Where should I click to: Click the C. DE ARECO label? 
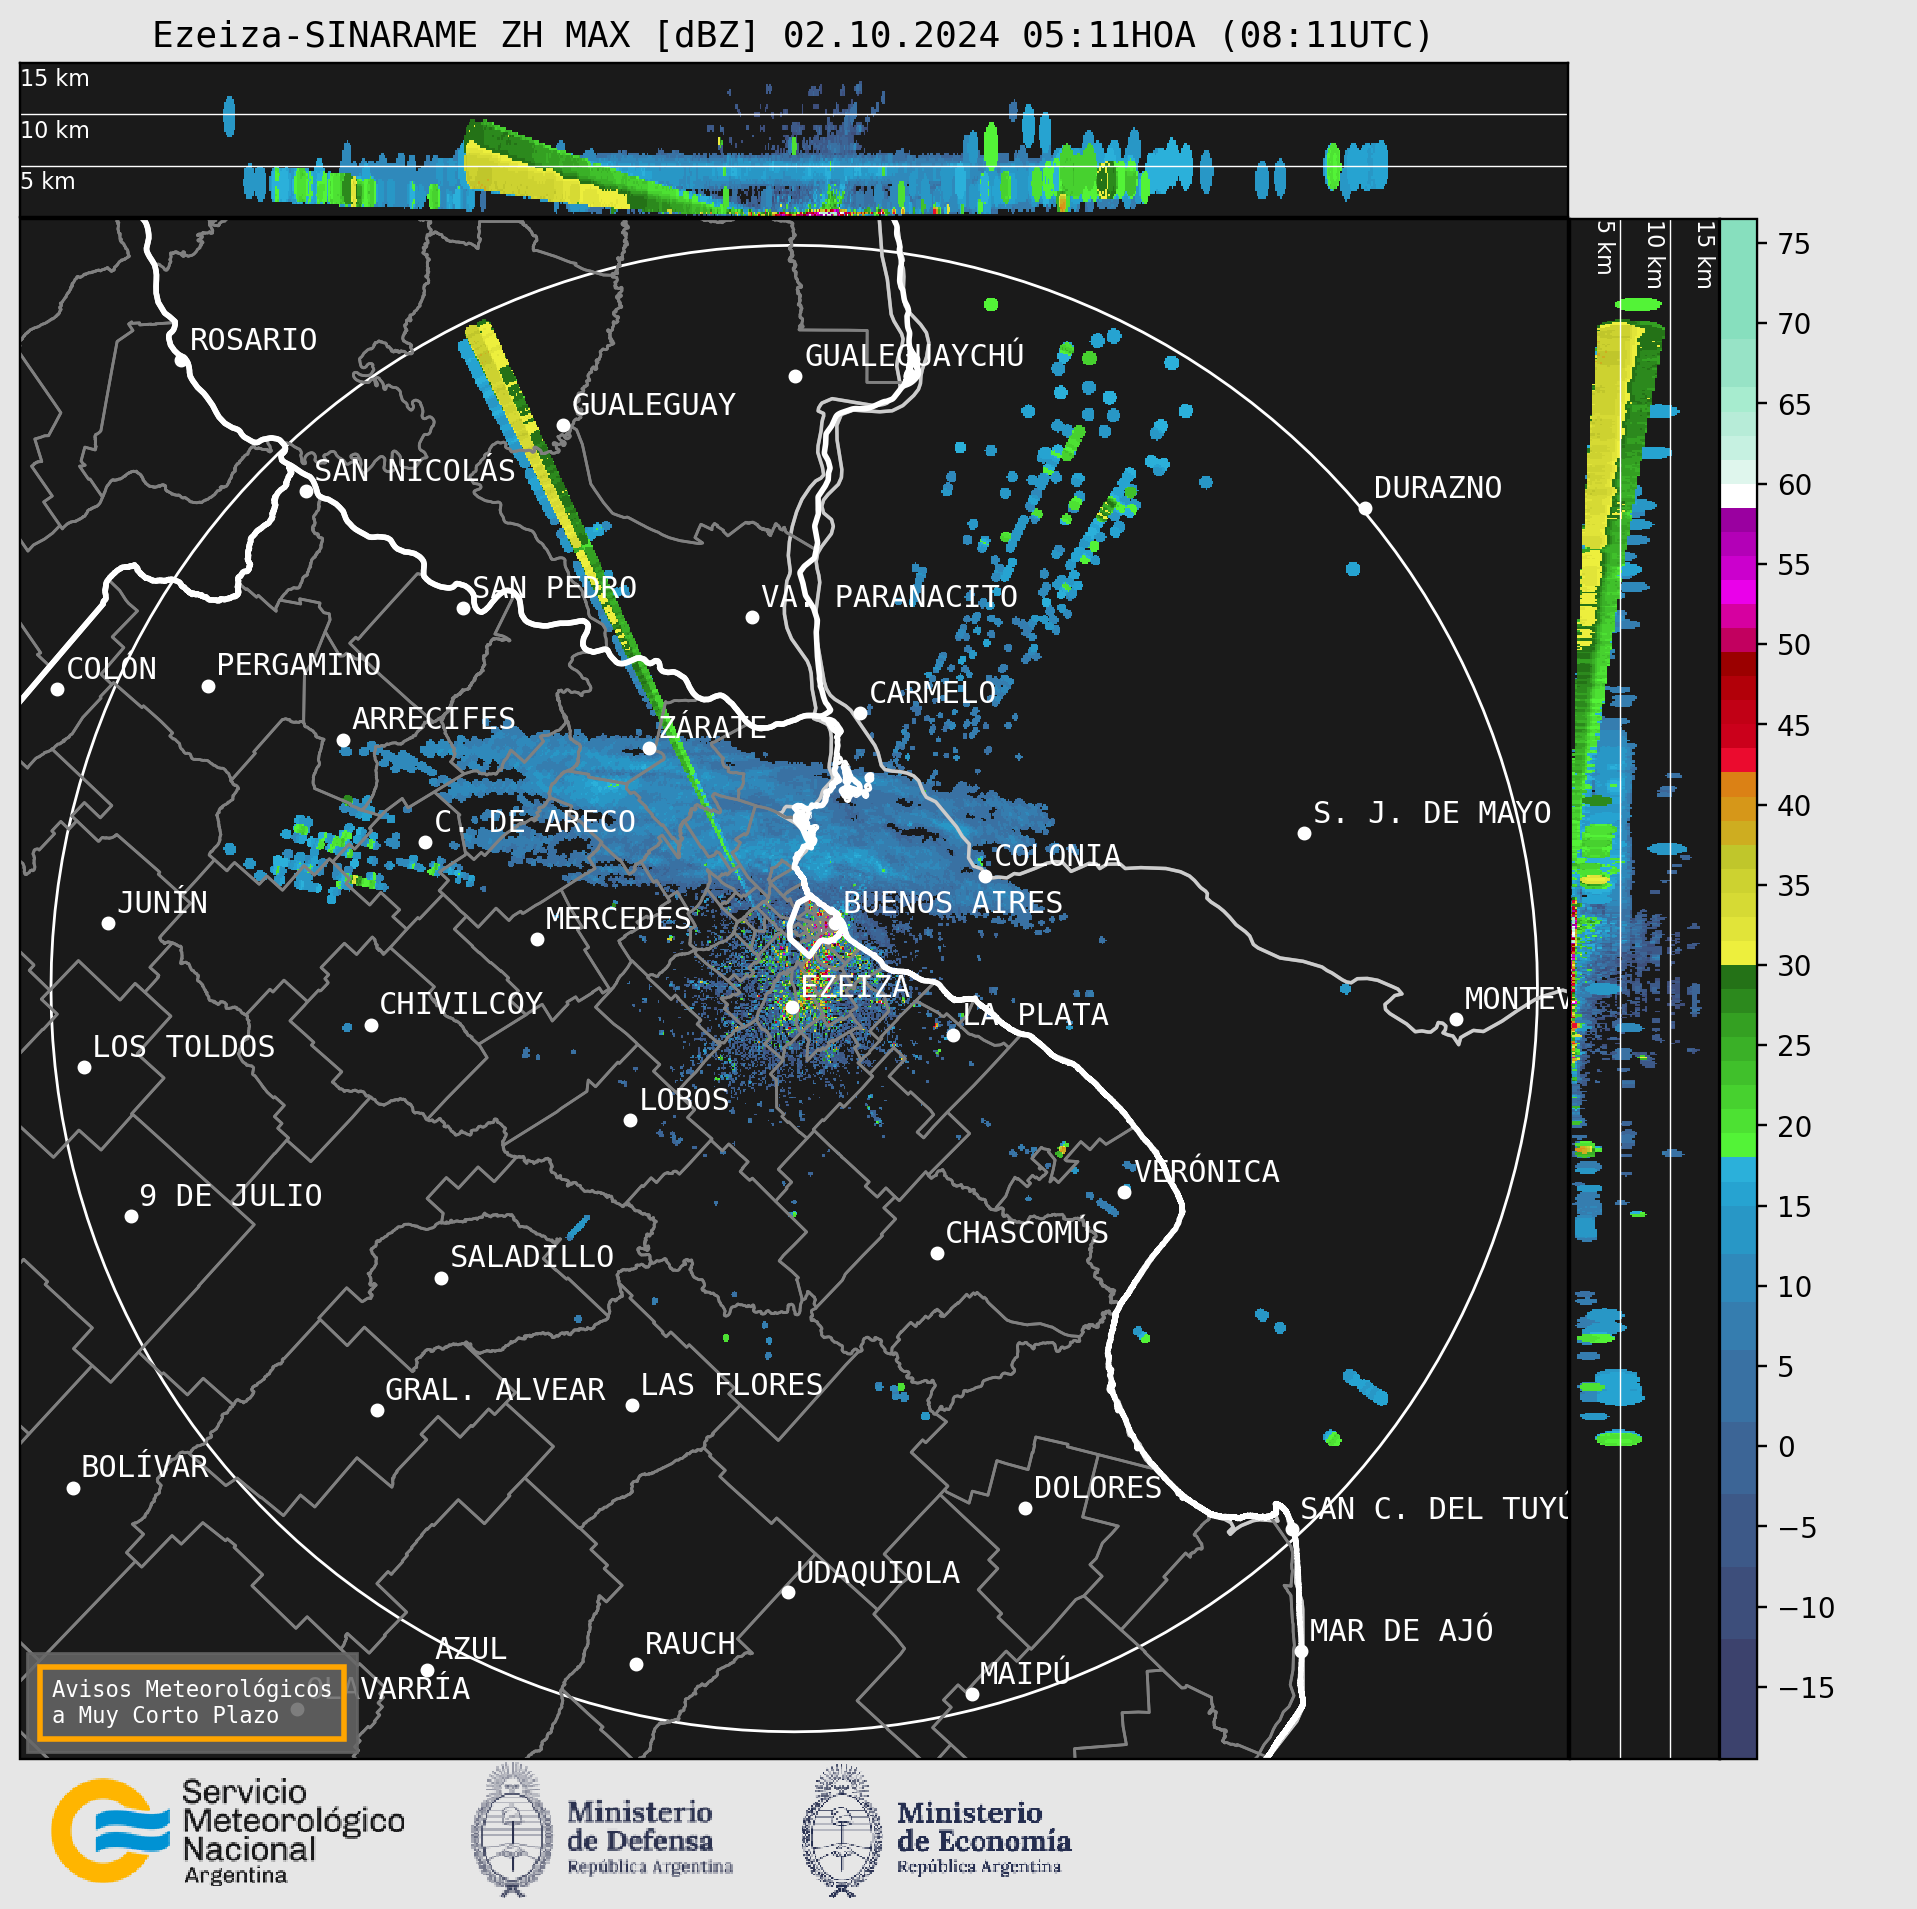pyautogui.click(x=535, y=822)
